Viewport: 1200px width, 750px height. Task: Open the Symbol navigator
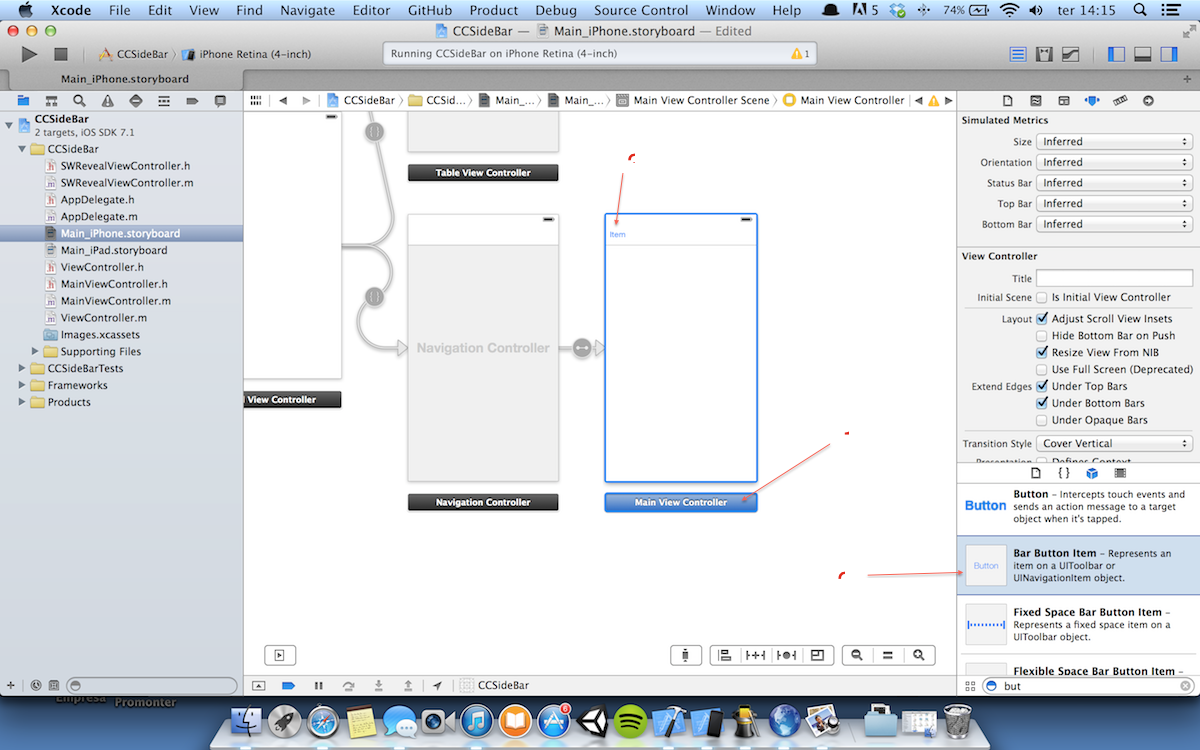tap(51, 100)
